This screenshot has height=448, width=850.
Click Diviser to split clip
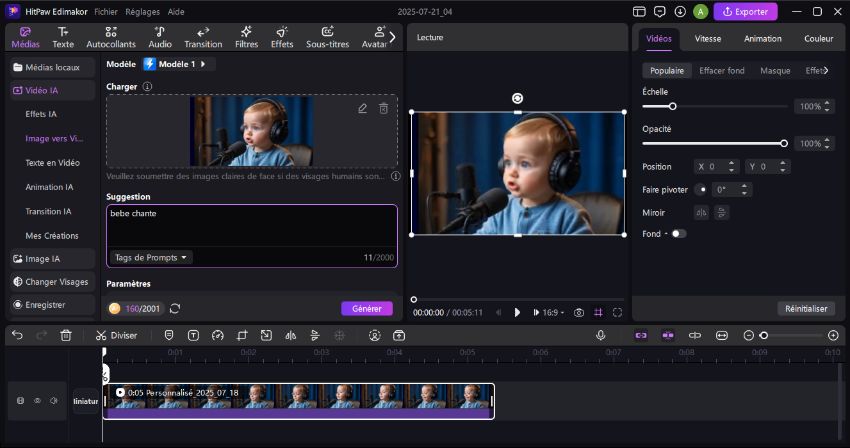point(117,335)
